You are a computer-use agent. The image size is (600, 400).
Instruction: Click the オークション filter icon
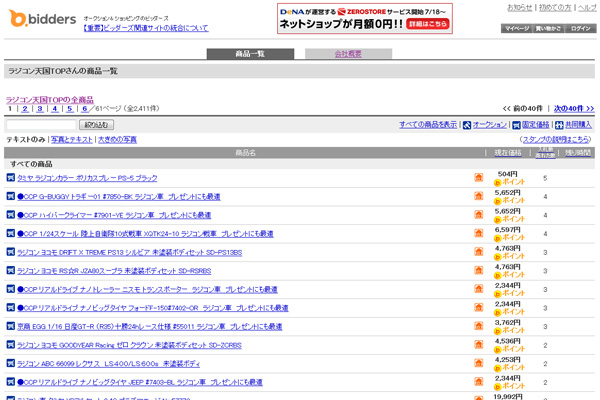pyautogui.click(x=465, y=125)
